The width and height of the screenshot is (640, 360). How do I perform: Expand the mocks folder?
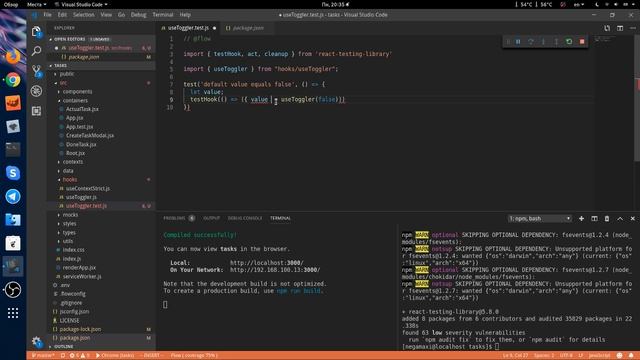point(70,215)
